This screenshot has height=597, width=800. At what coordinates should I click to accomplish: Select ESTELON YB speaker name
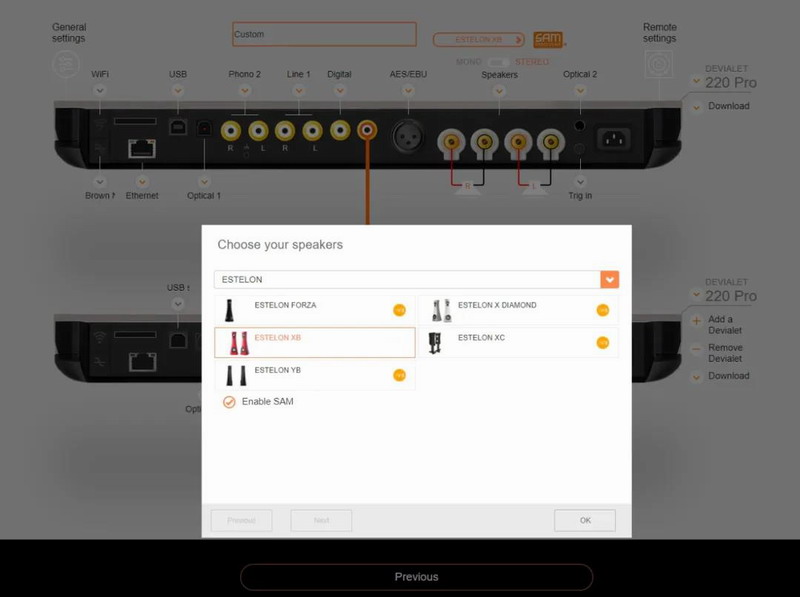pos(278,370)
